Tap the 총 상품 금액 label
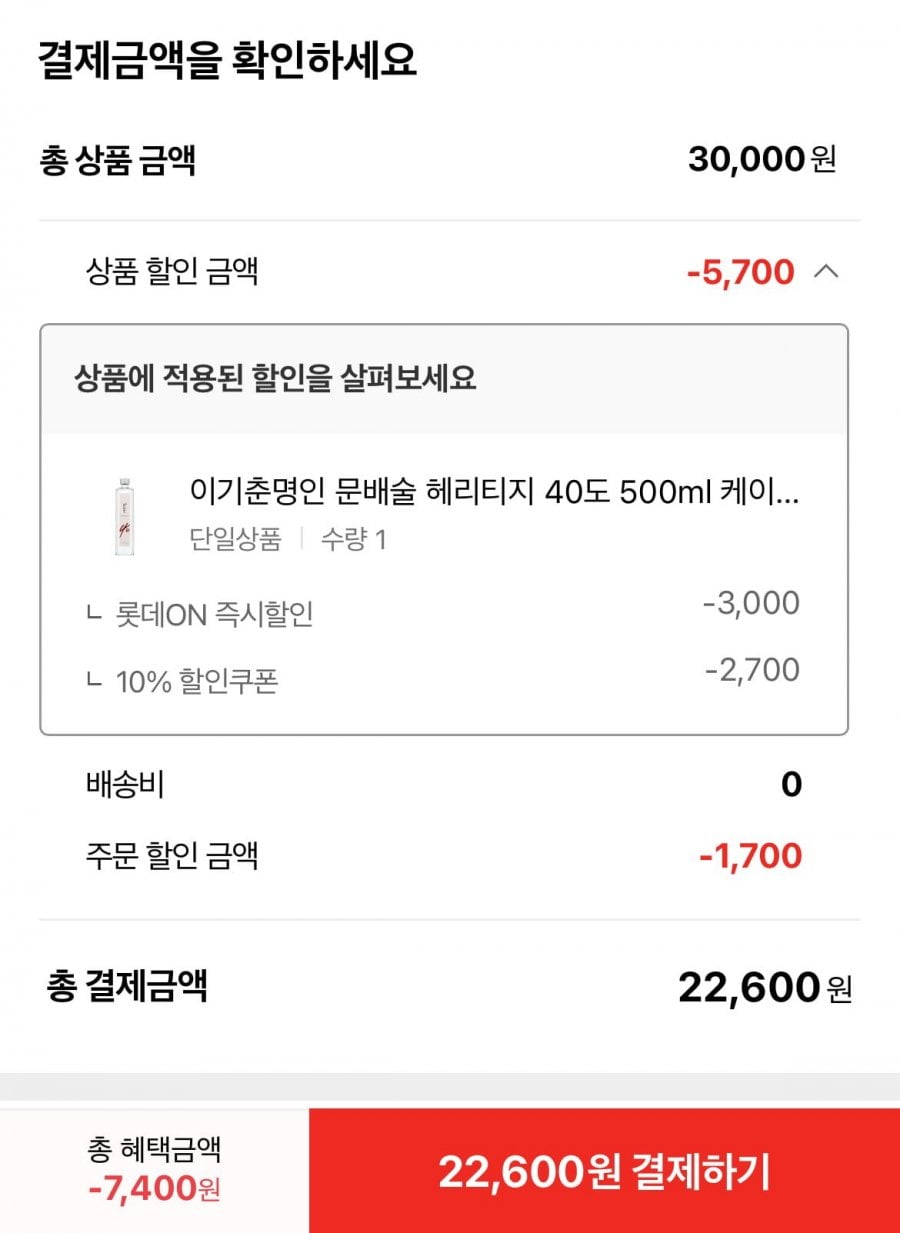Screen dimensions: 900x1233 pyautogui.click(x=117, y=160)
